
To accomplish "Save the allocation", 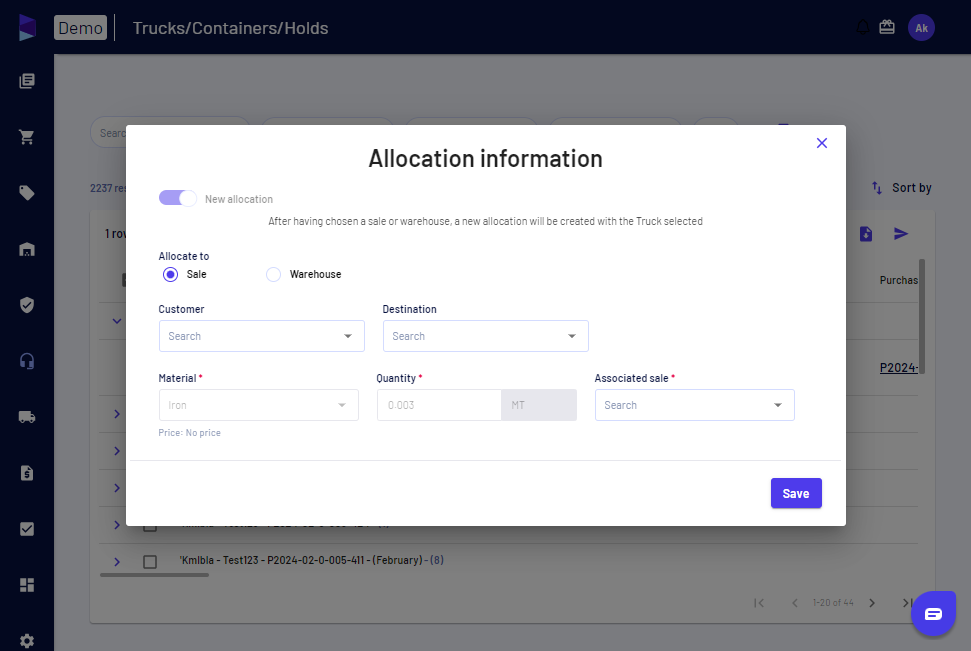I will click(x=796, y=493).
